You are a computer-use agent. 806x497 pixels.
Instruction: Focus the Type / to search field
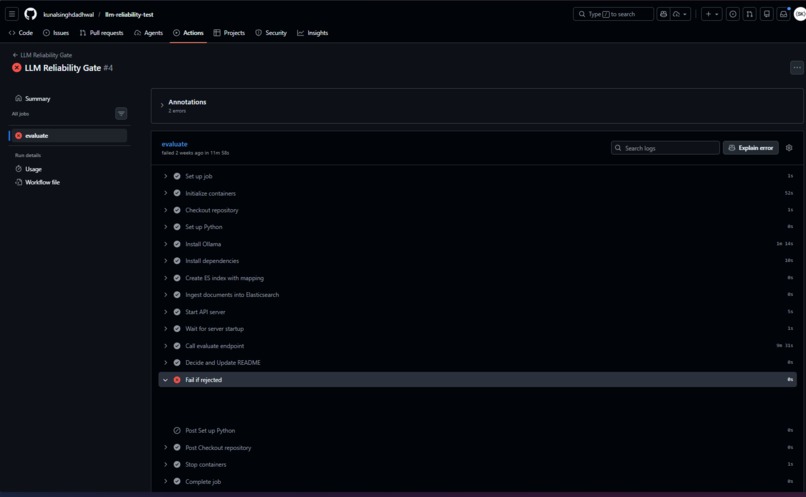pos(613,14)
